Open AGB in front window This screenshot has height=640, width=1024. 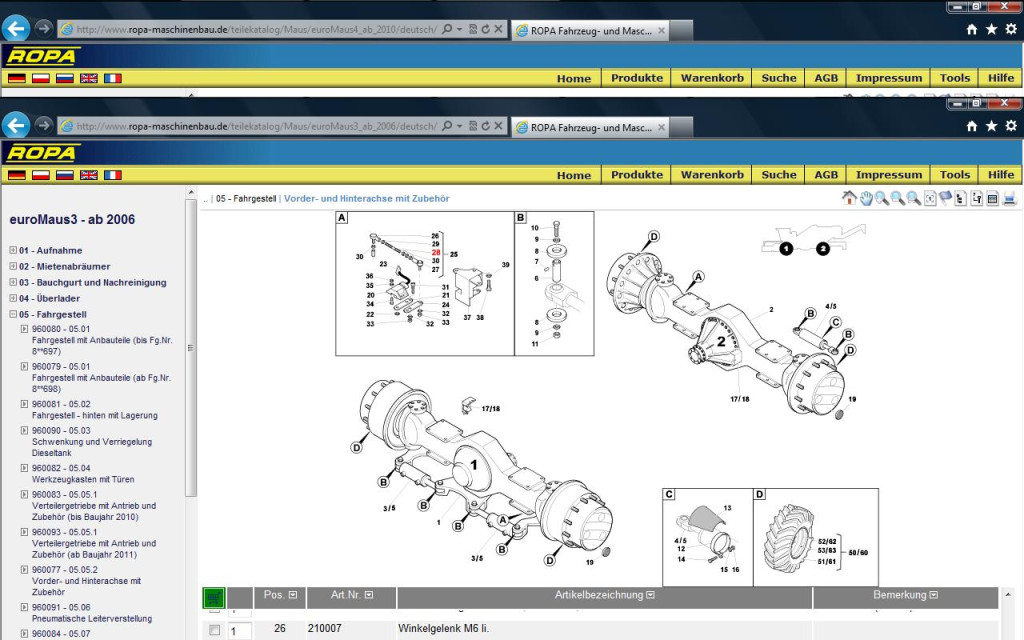coord(825,175)
